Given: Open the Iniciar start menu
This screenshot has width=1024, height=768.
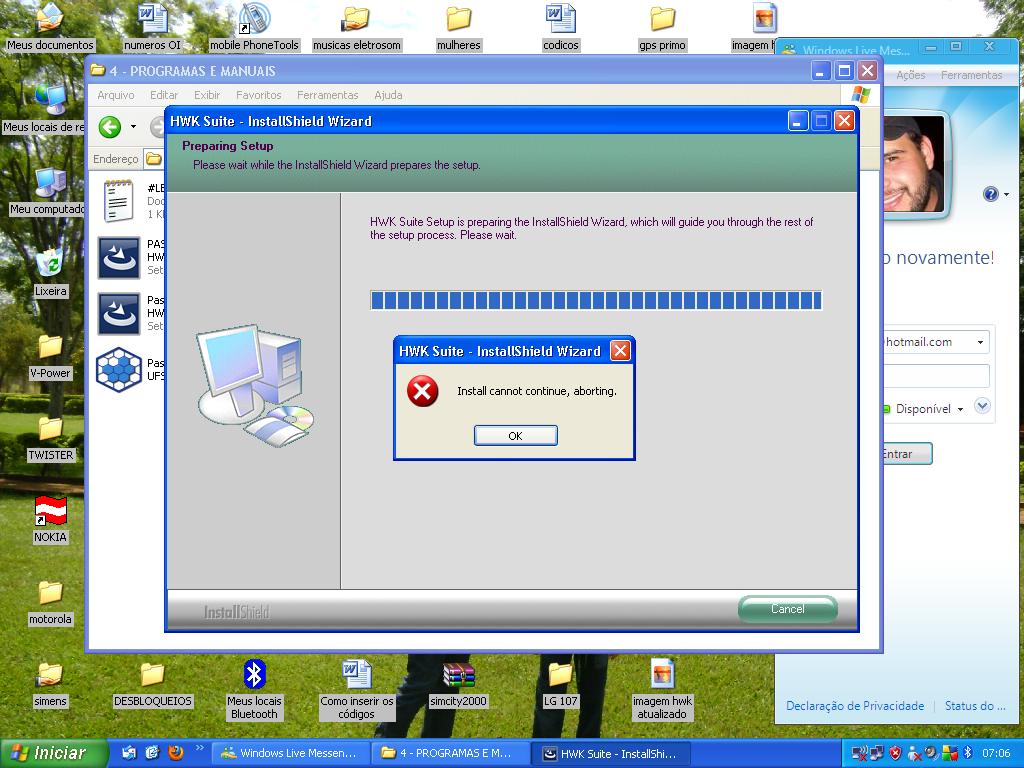Looking at the screenshot, I should (x=54, y=753).
